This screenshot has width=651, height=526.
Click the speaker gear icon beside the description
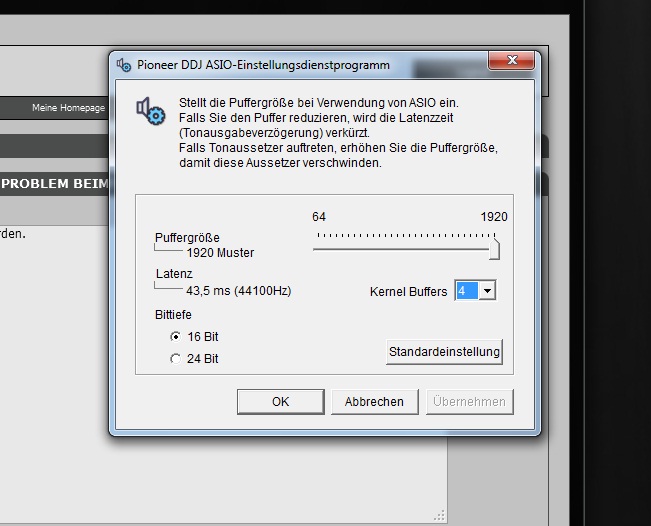(151, 111)
